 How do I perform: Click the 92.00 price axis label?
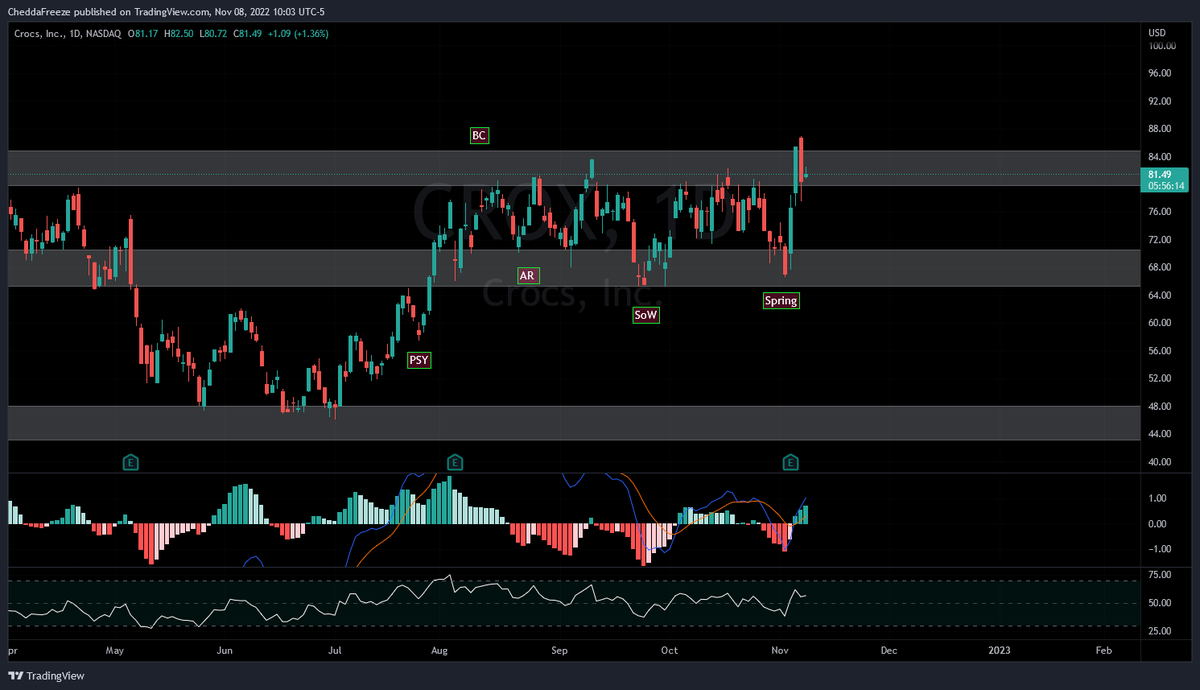(1160, 101)
